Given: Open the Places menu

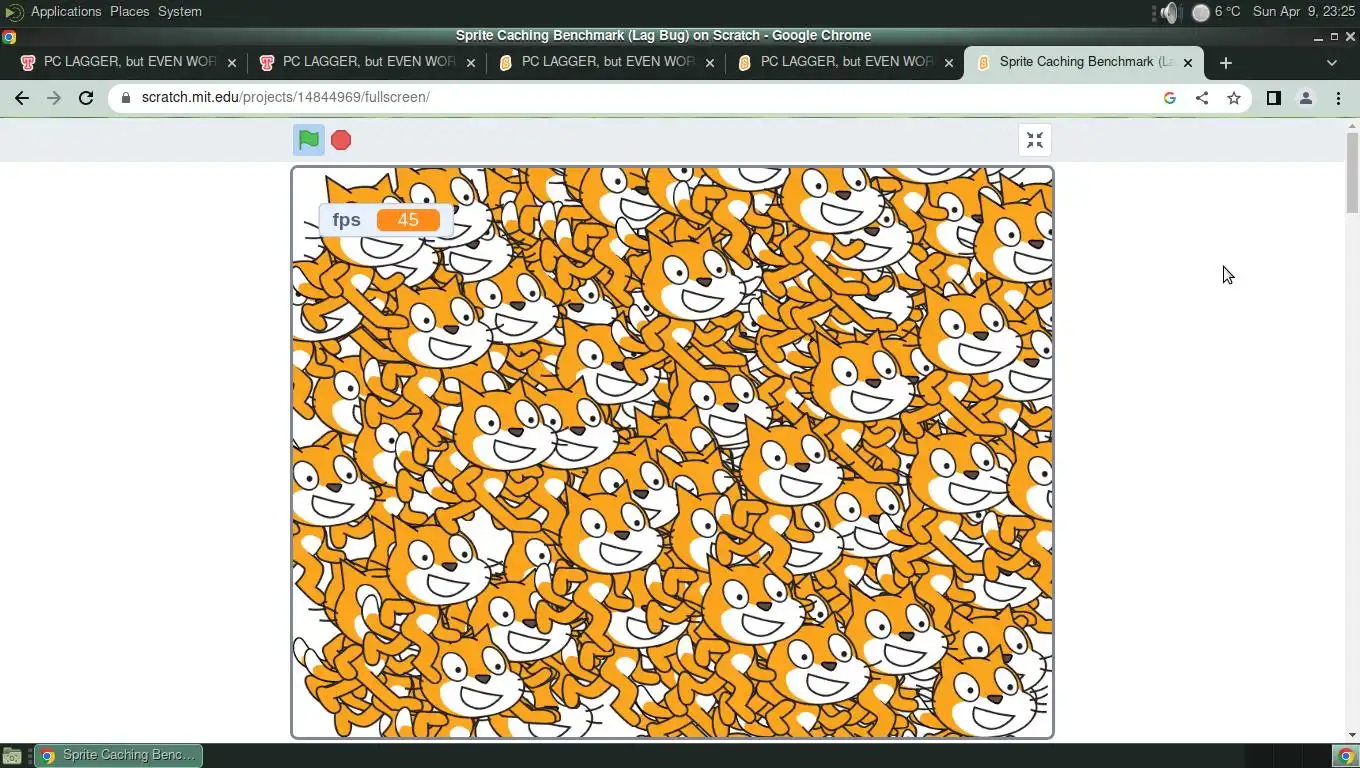Looking at the screenshot, I should click(129, 12).
